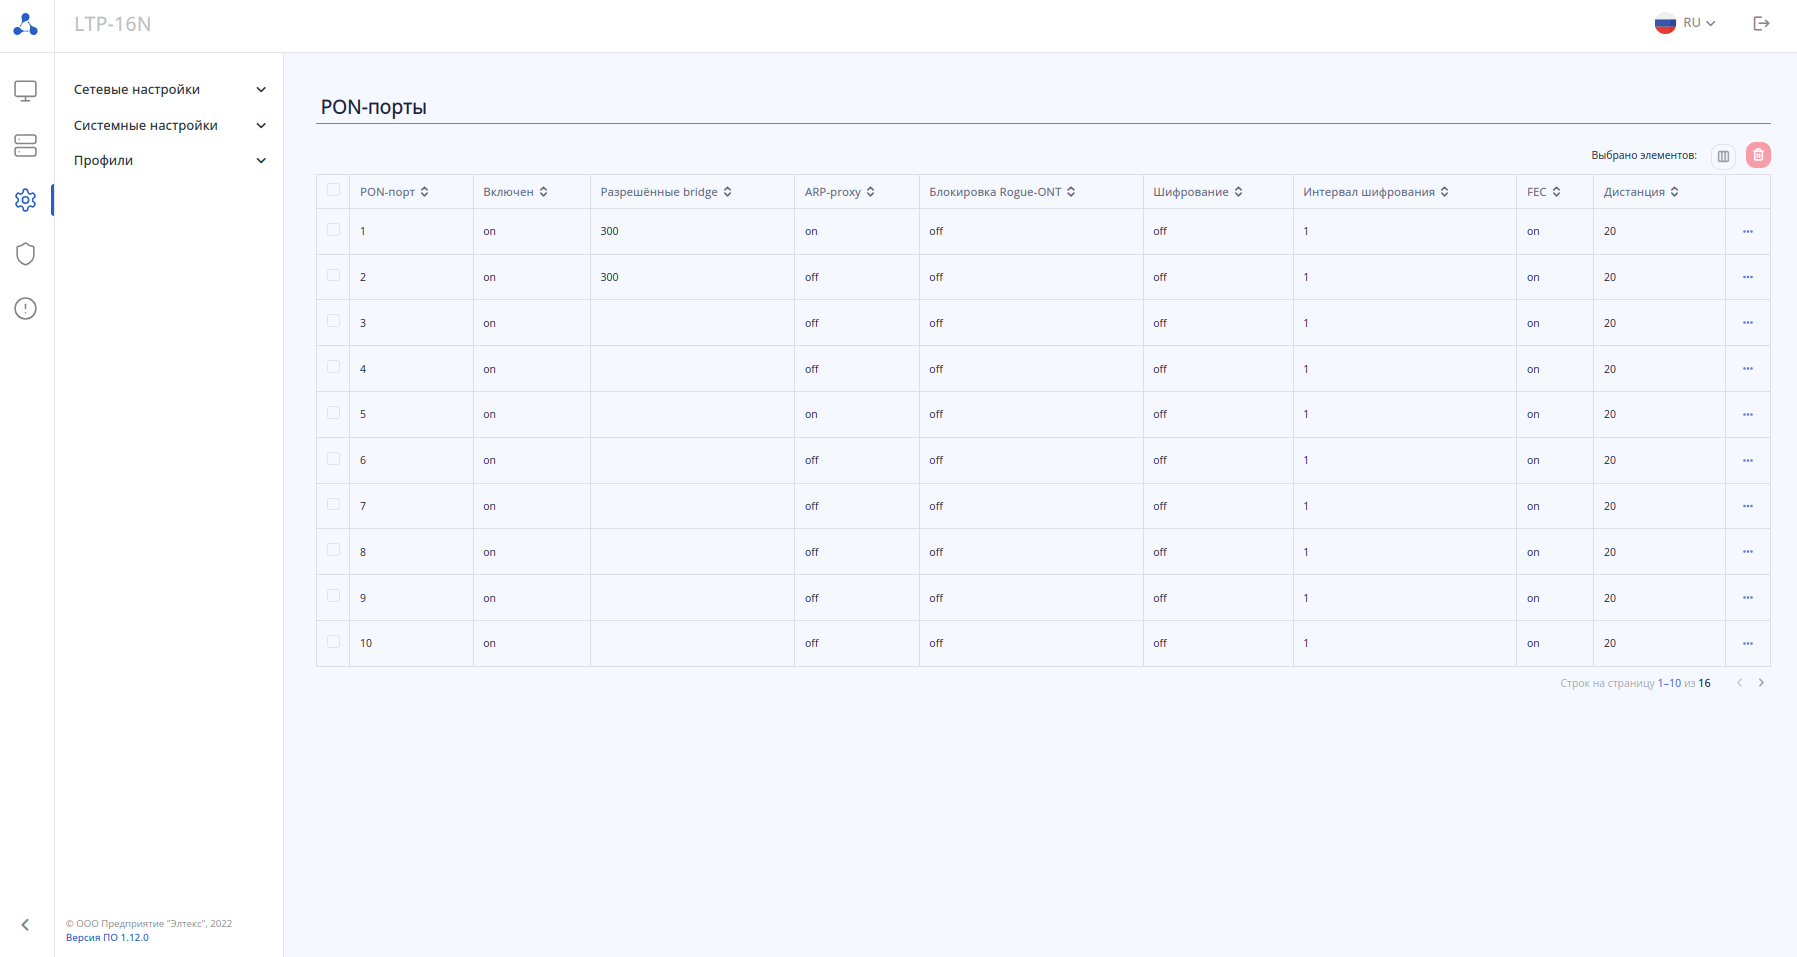Collapse the sidebar with bottom-left arrow
The width and height of the screenshot is (1797, 957).
[26, 925]
